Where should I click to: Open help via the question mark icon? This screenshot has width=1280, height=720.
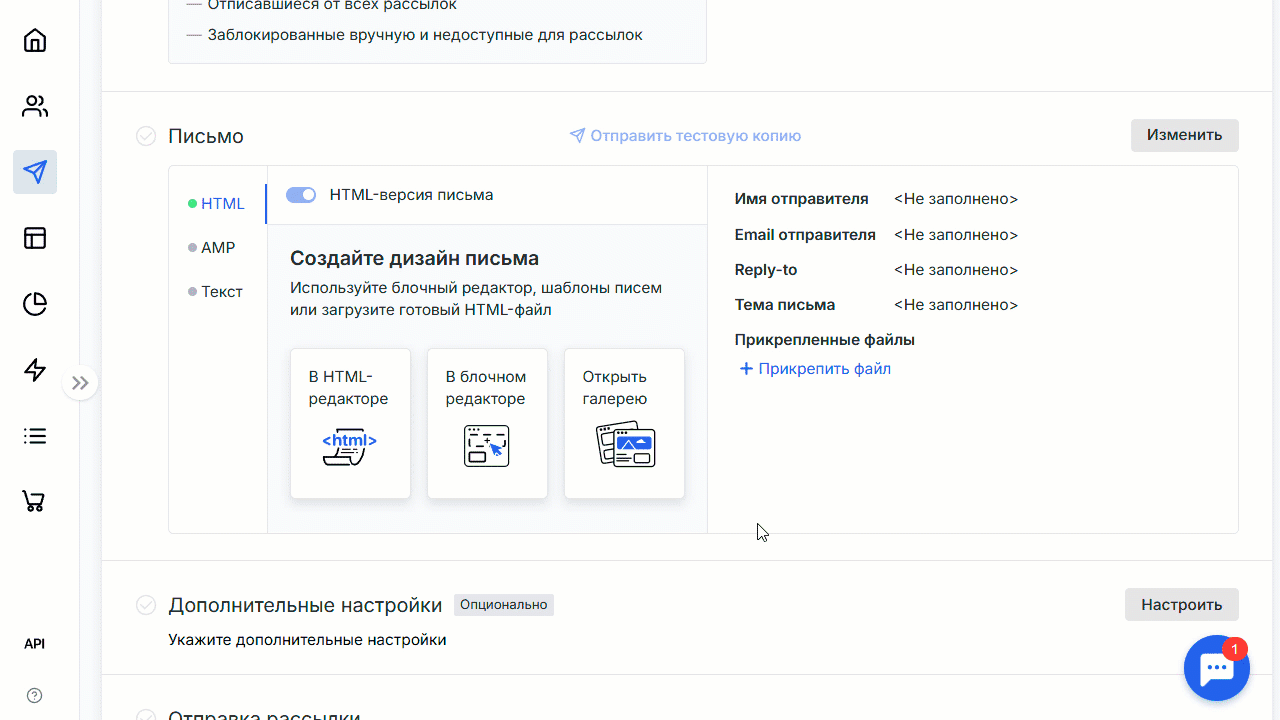click(x=34, y=695)
